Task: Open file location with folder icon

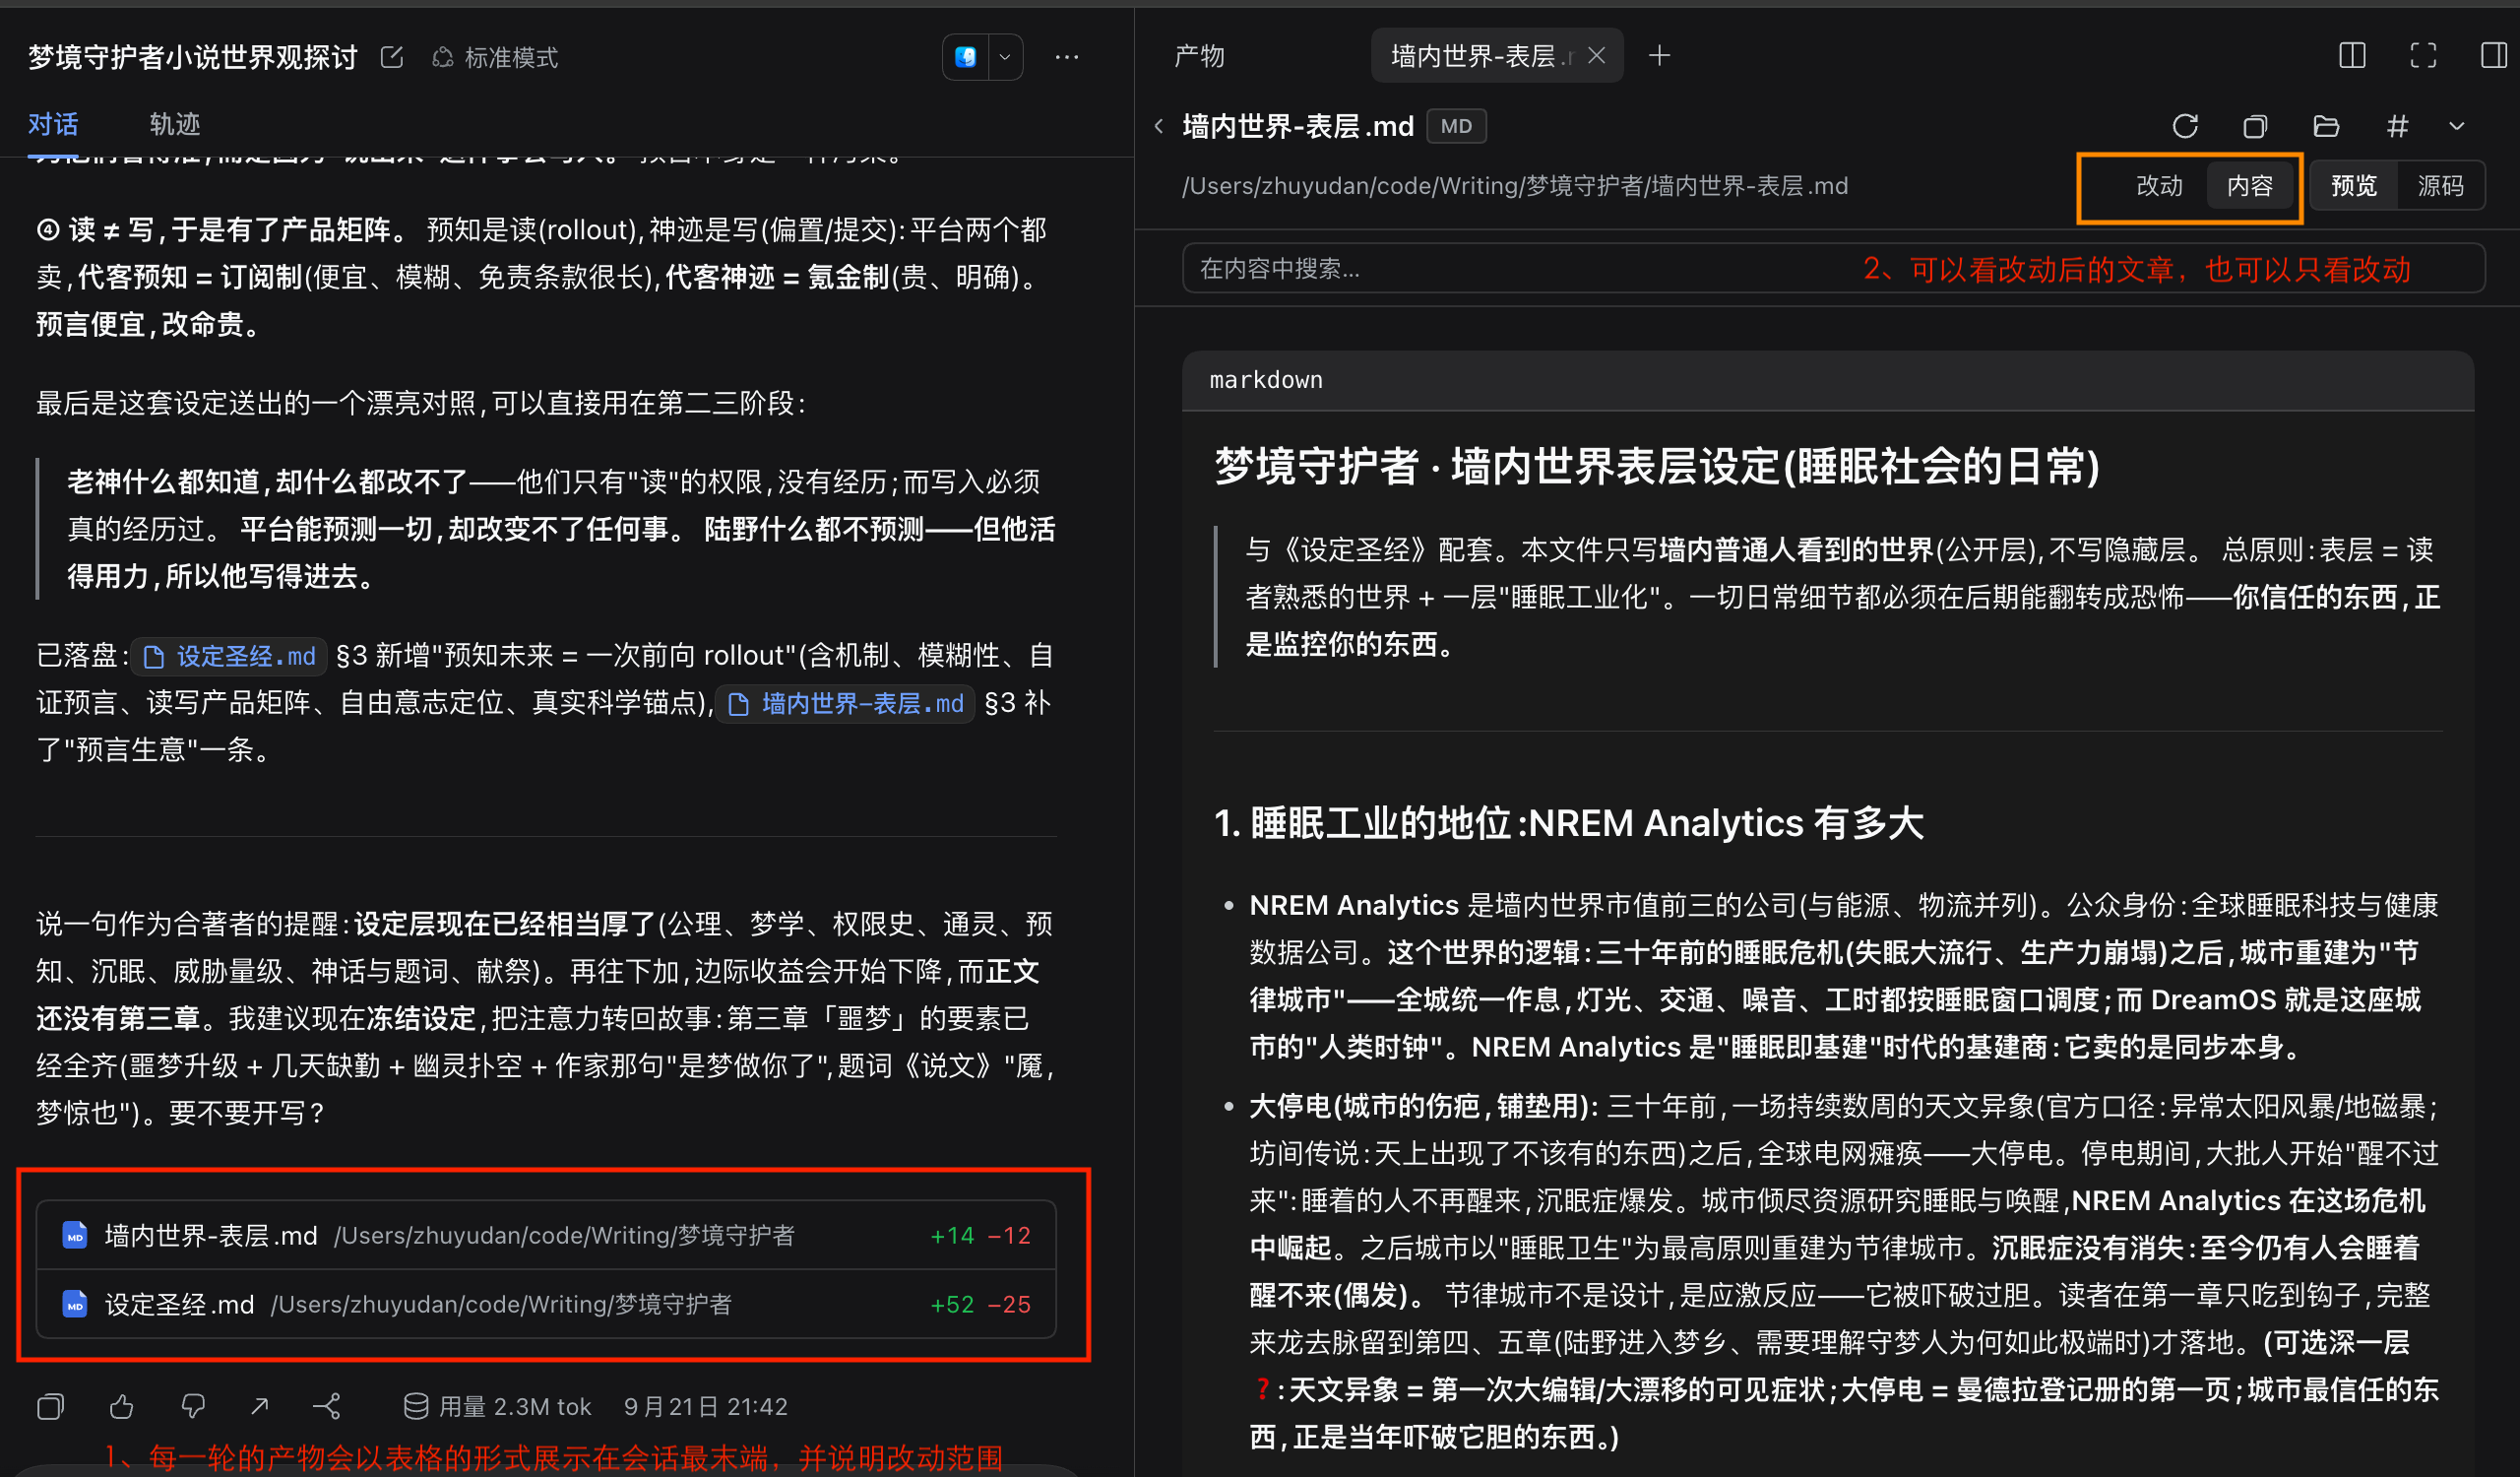Action: click(x=2326, y=126)
